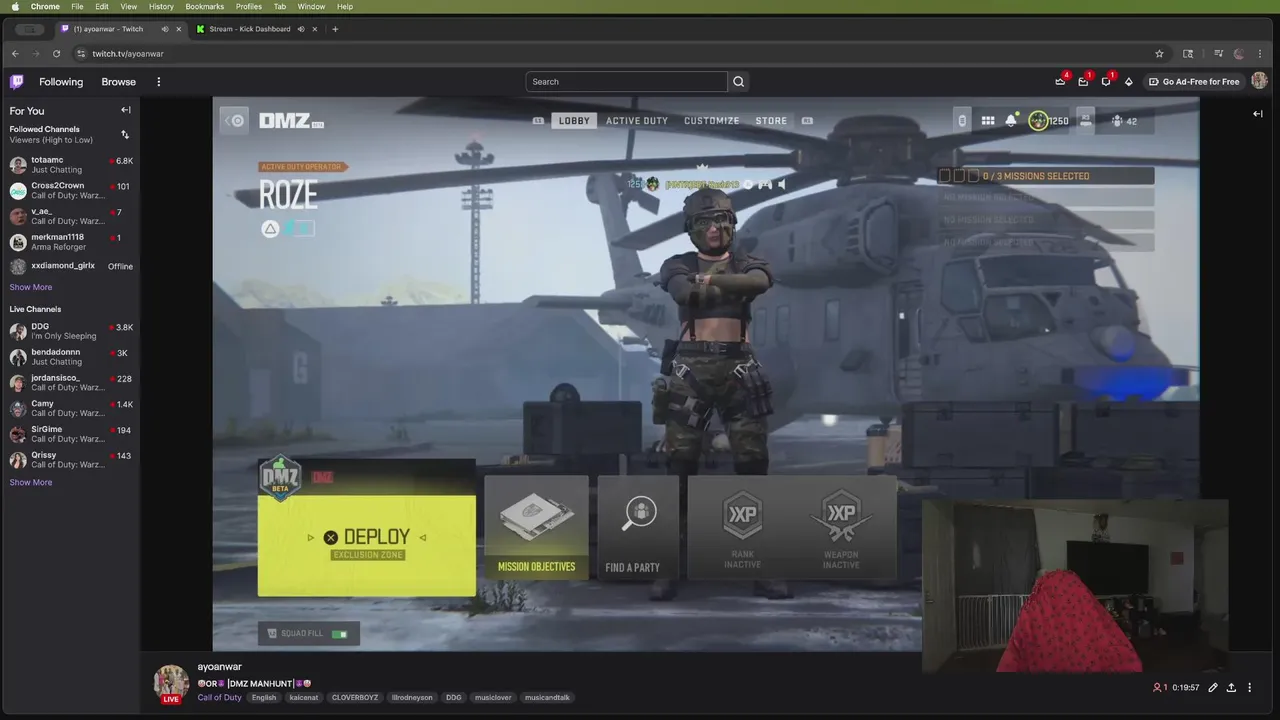
Task: Mute the ayoanwar Twitch tab audio
Action: (165, 29)
